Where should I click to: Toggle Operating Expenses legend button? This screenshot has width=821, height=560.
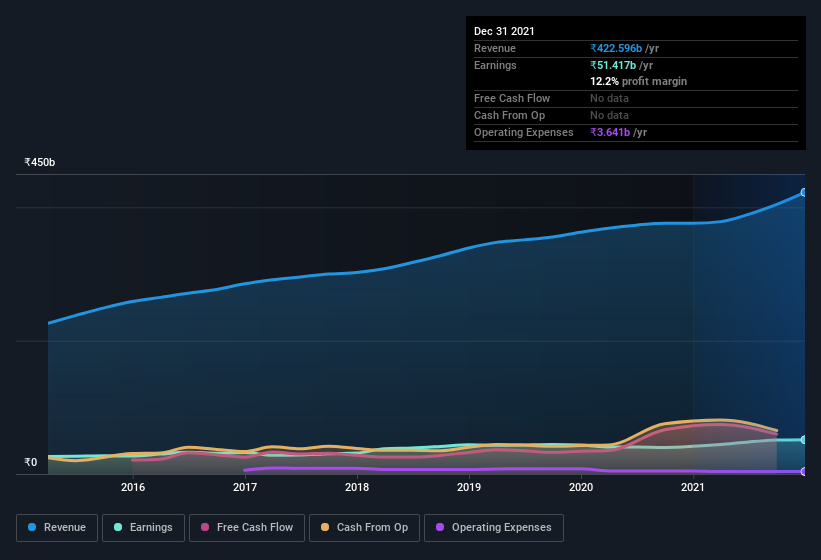pos(494,528)
